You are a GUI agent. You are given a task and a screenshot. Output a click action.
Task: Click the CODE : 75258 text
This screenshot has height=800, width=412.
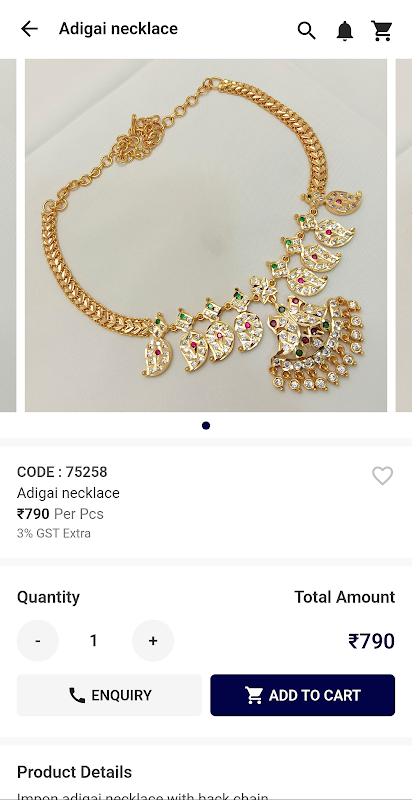point(62,472)
